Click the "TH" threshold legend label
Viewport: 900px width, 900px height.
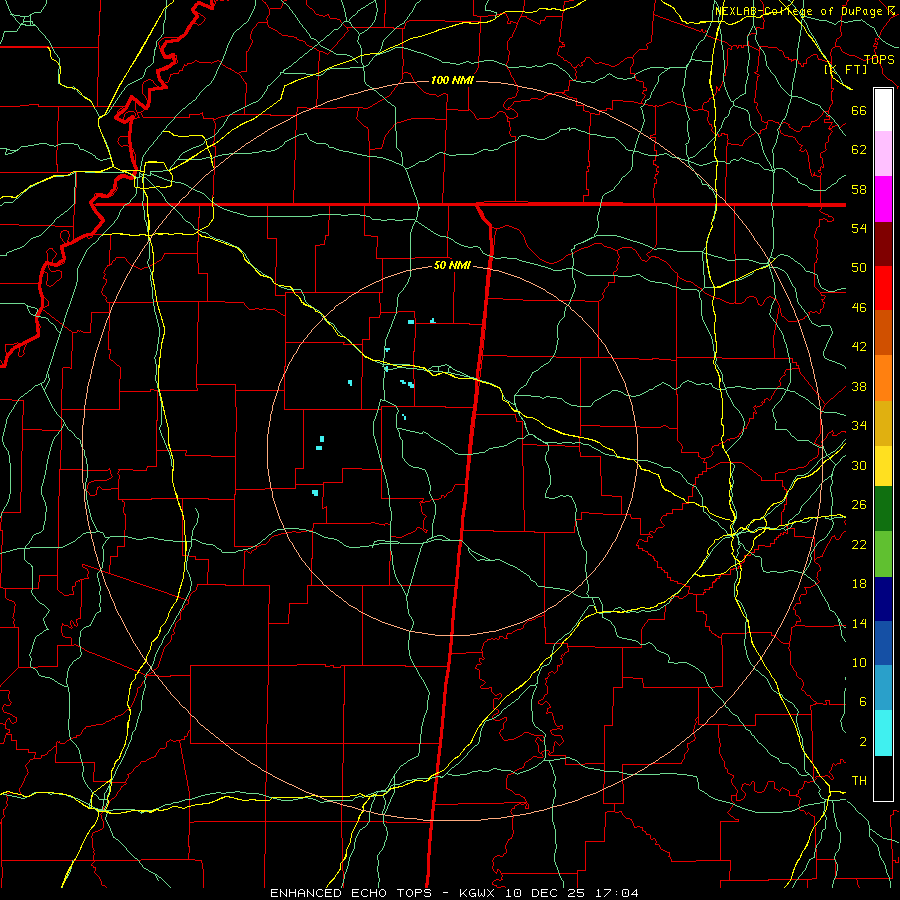(x=859, y=781)
